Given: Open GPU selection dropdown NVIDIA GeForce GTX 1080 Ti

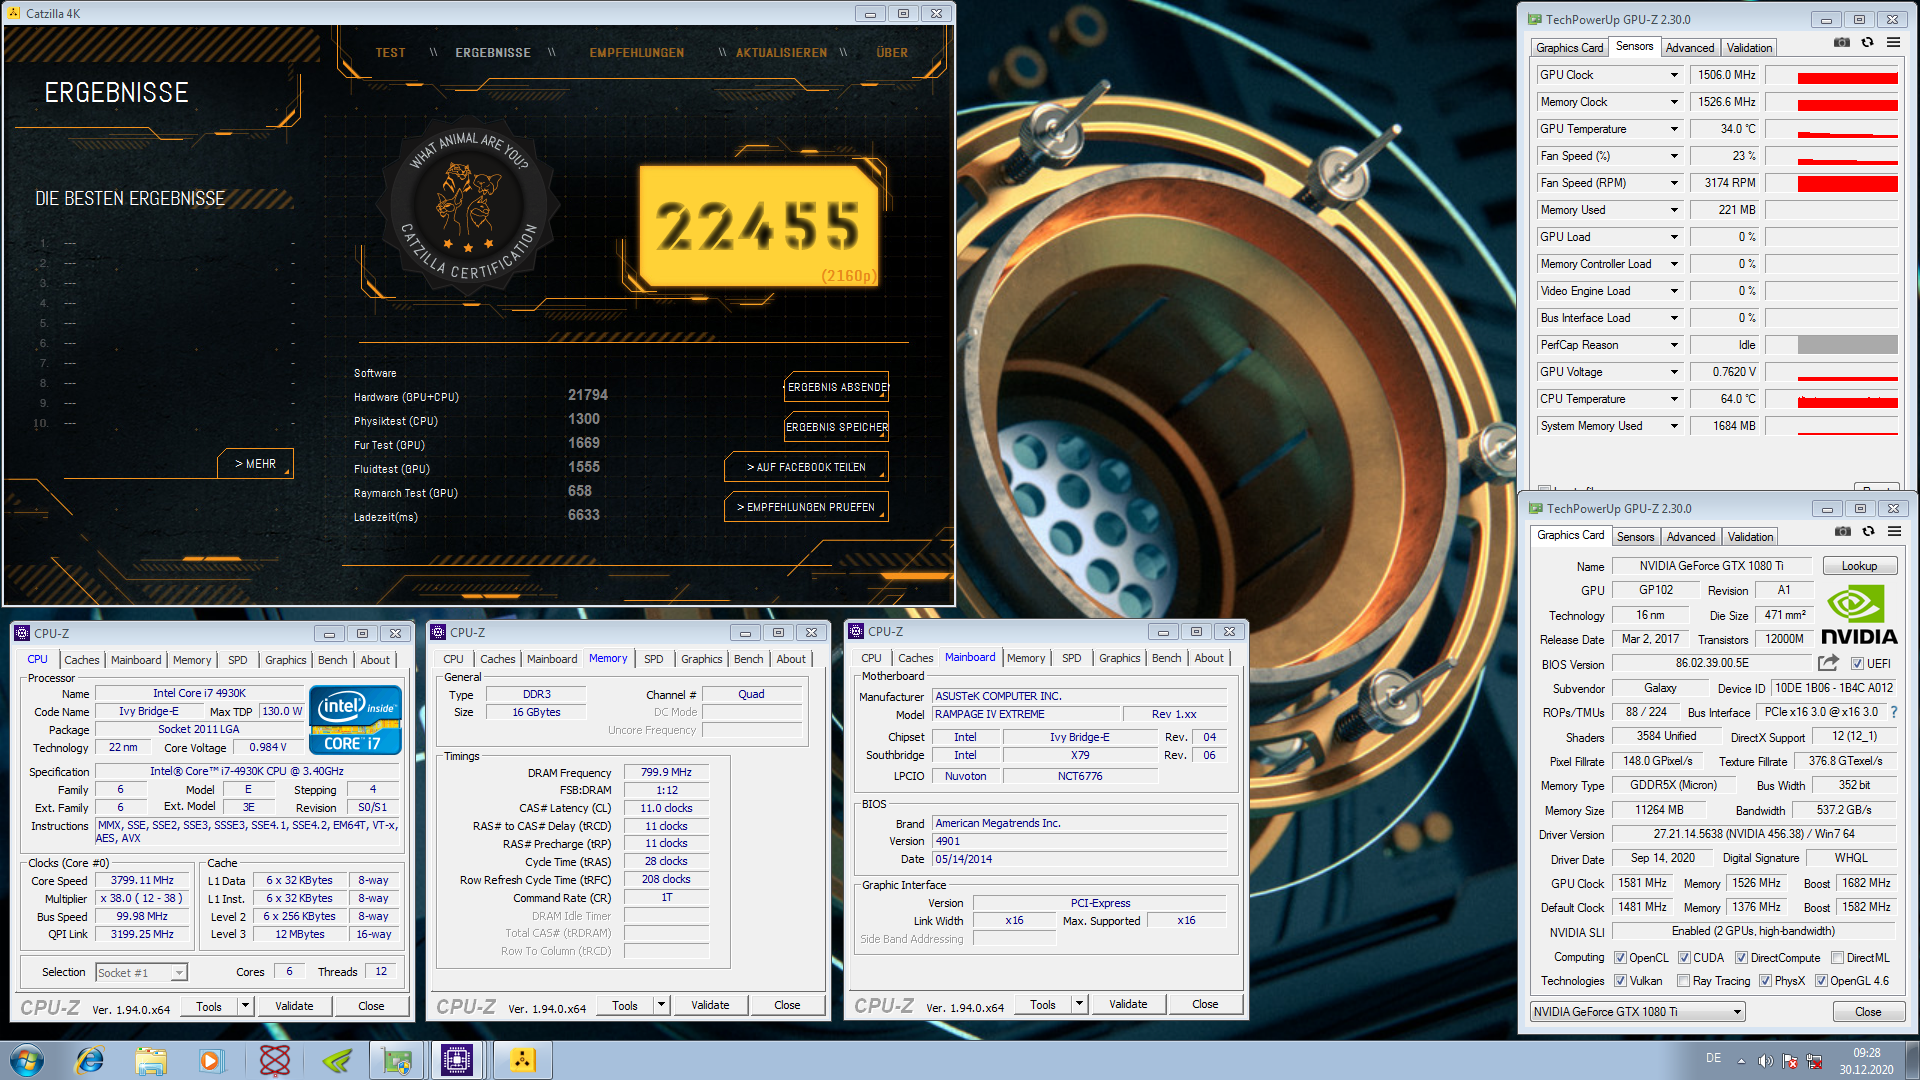Looking at the screenshot, I should 1638,1011.
